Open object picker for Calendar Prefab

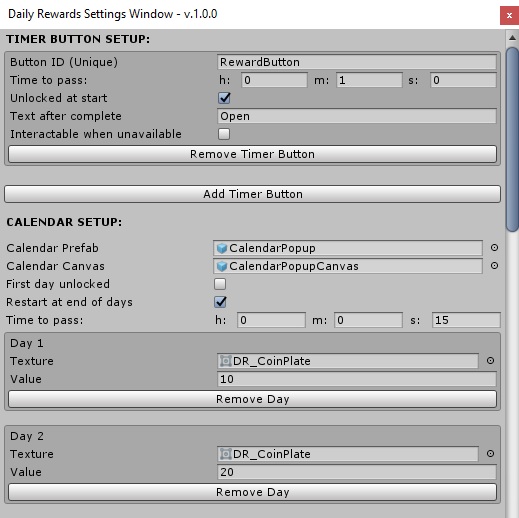[494, 248]
